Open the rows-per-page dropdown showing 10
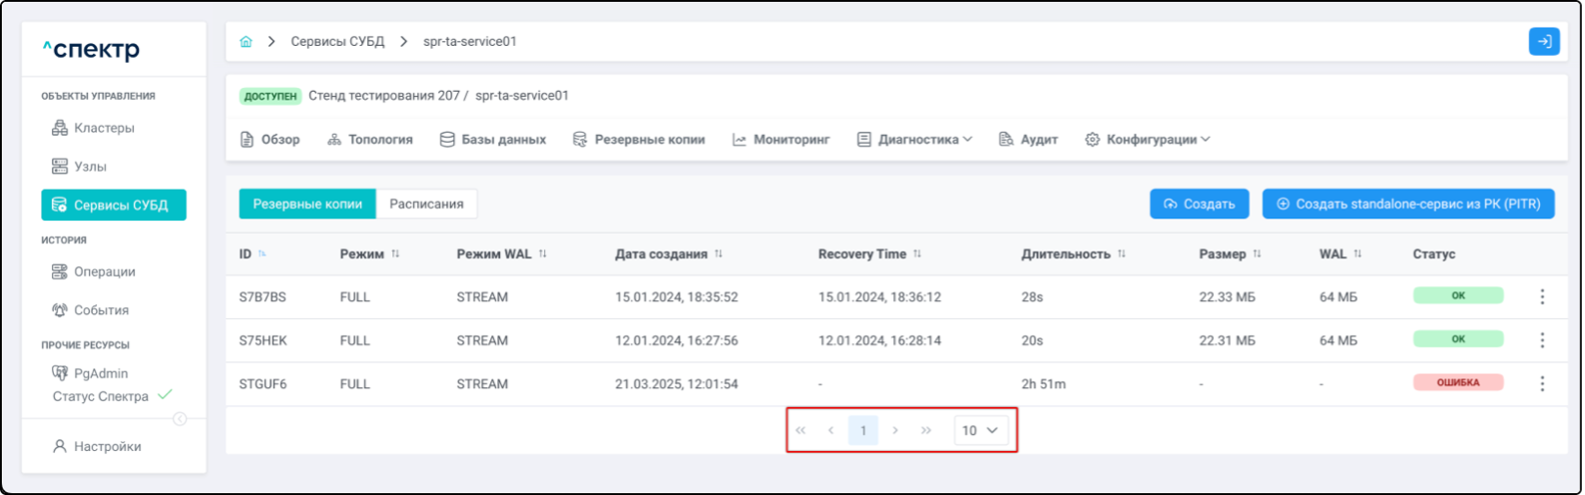The image size is (1585, 495). [x=980, y=431]
